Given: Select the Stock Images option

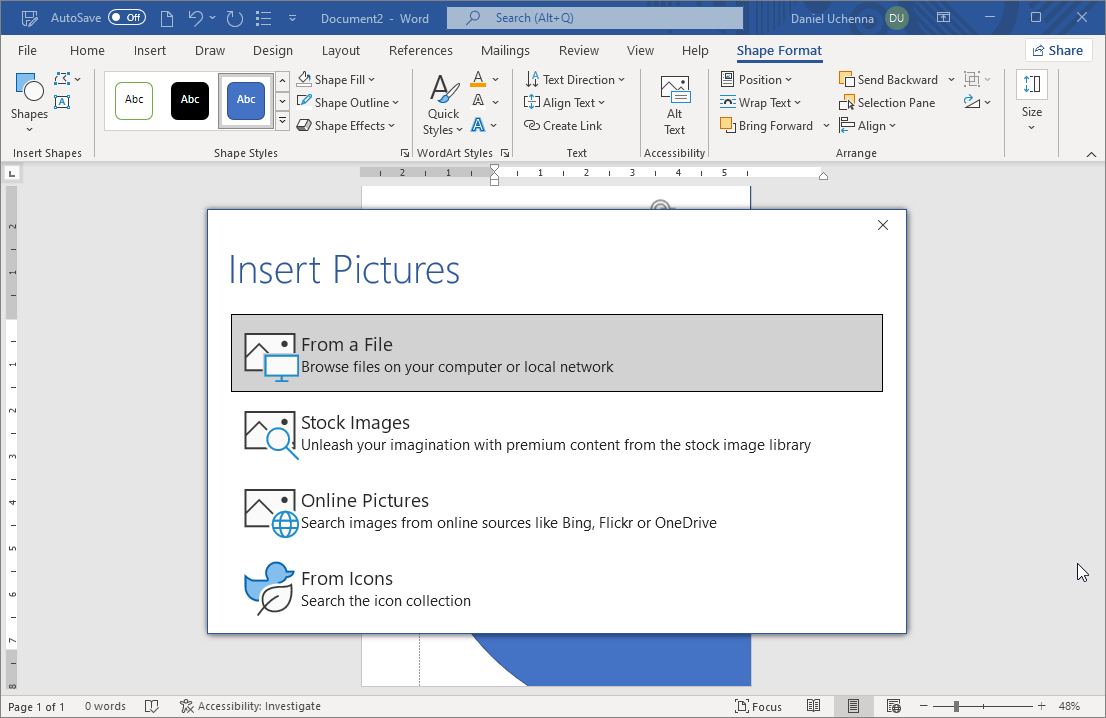Looking at the screenshot, I should pyautogui.click(x=557, y=432).
